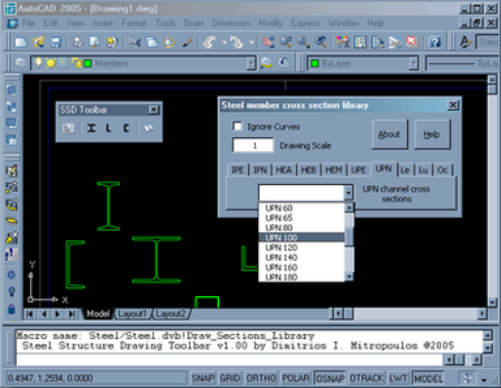Select the Zoom Previous icon
This screenshot has width=501, height=388.
321,42
